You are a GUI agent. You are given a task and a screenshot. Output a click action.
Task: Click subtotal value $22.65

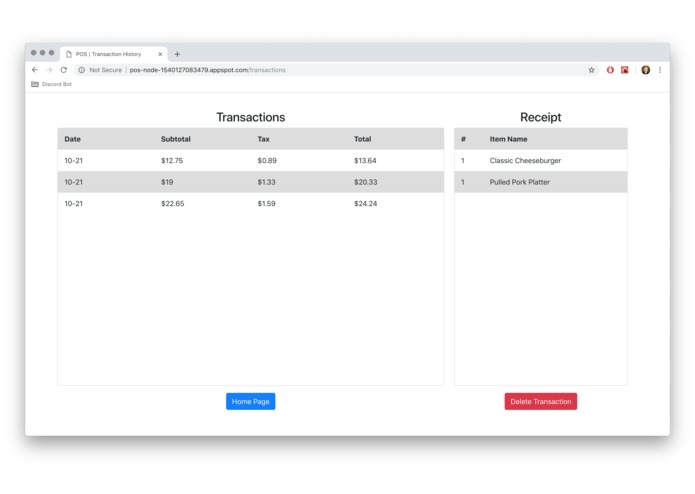point(172,204)
